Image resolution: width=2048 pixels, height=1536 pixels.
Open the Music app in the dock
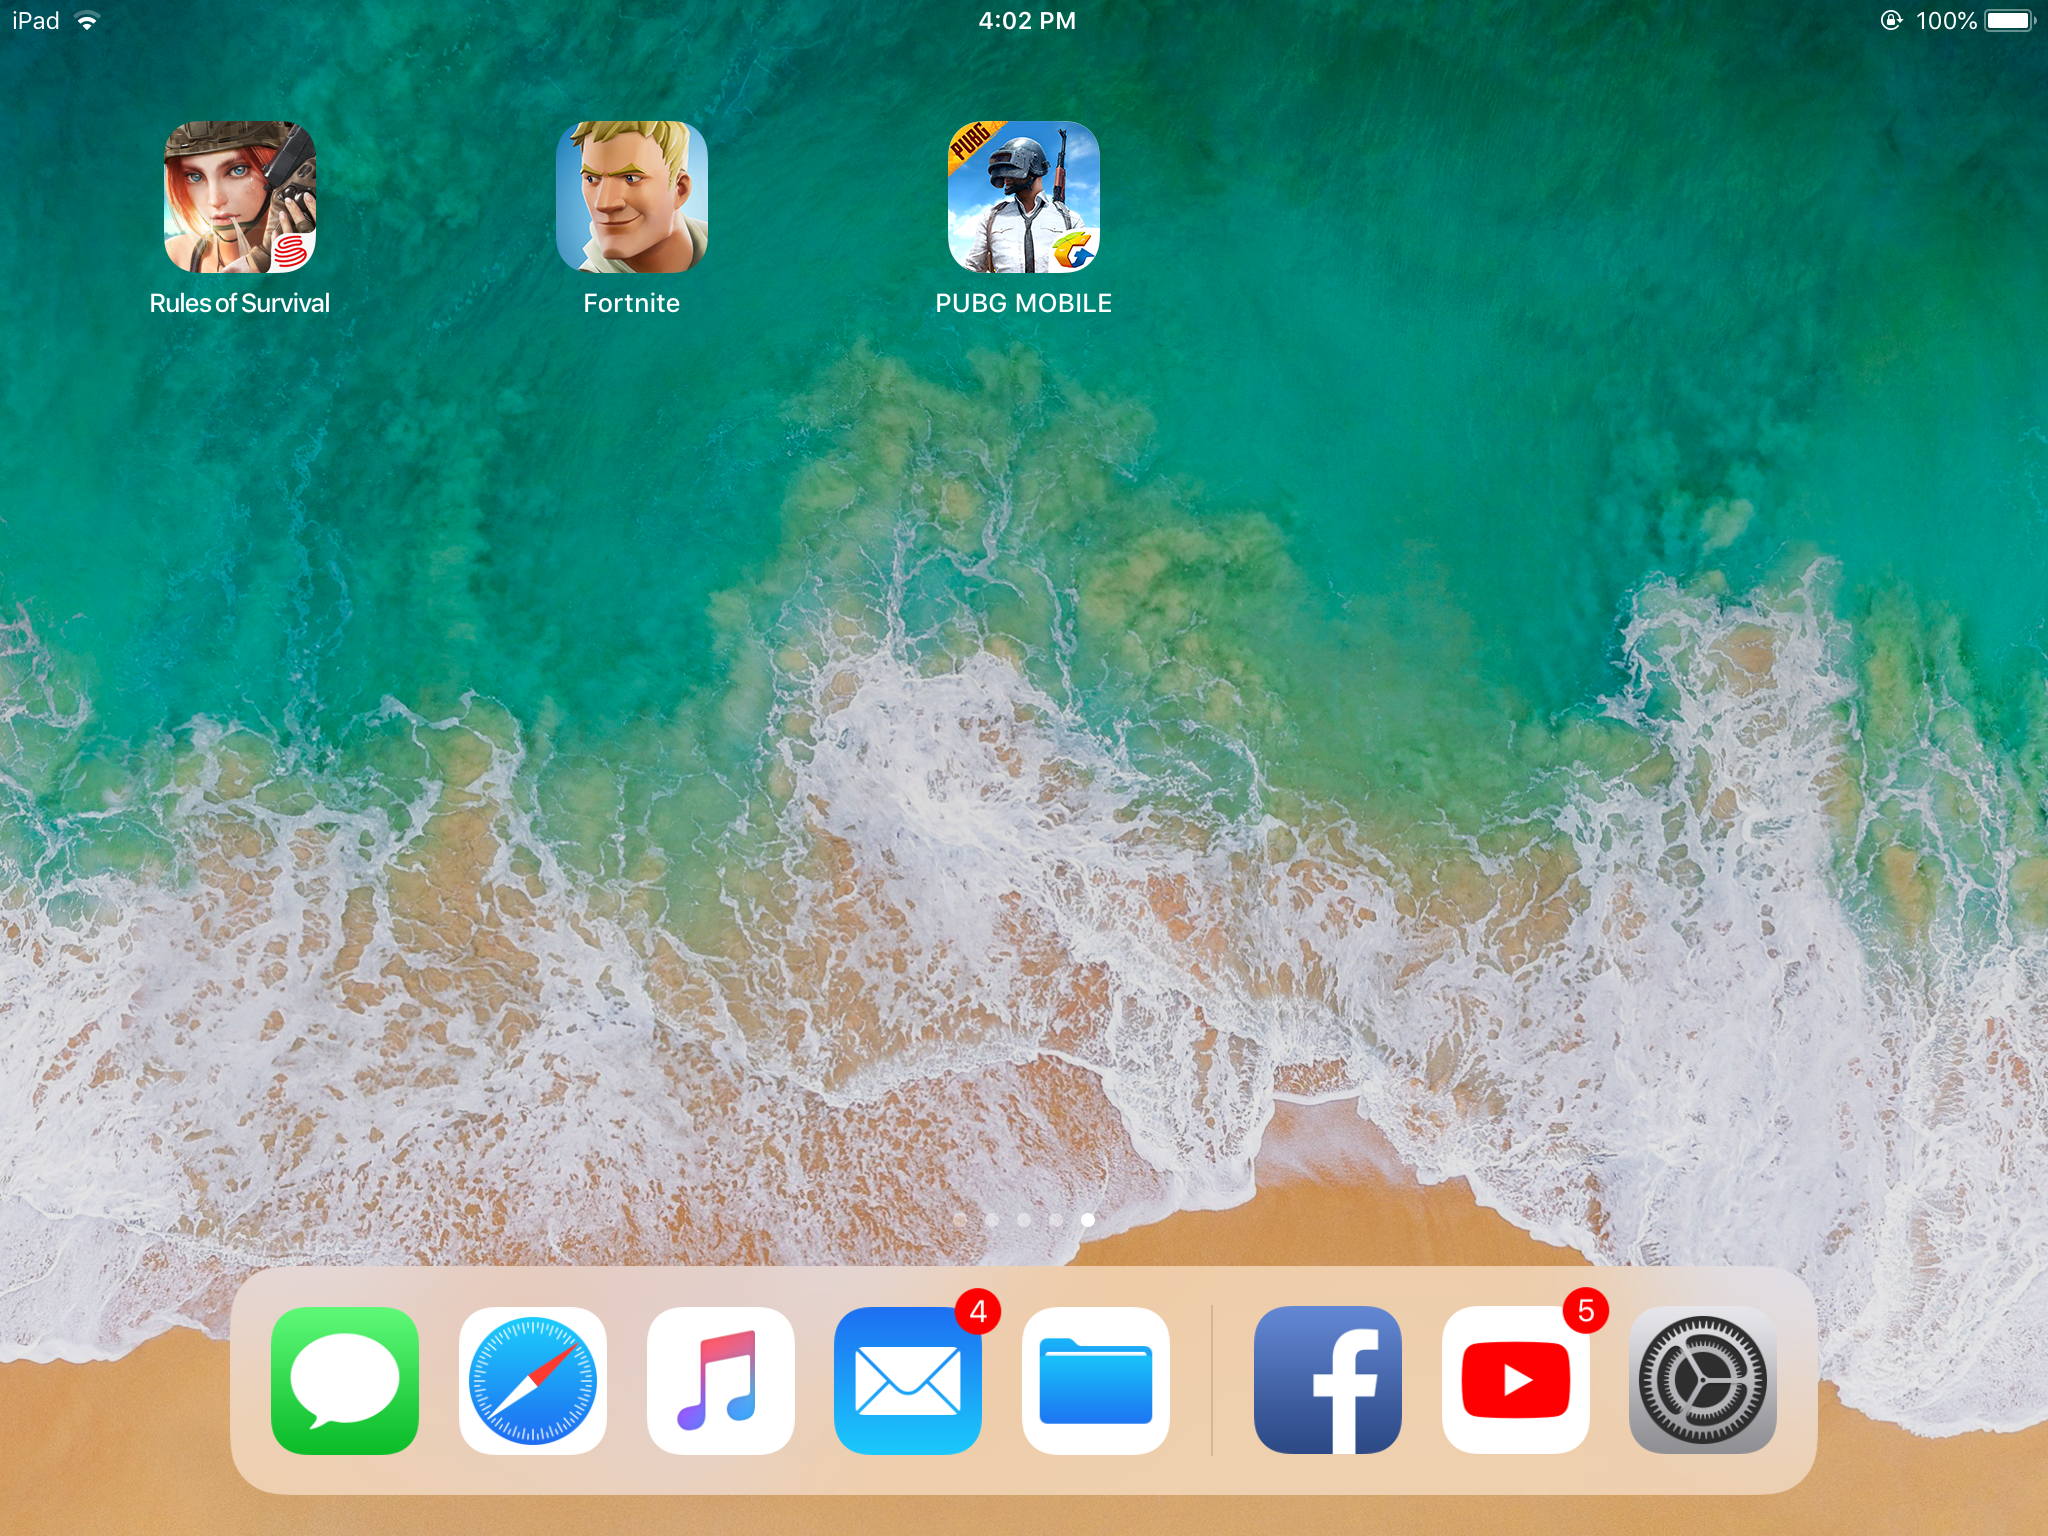pos(721,1380)
